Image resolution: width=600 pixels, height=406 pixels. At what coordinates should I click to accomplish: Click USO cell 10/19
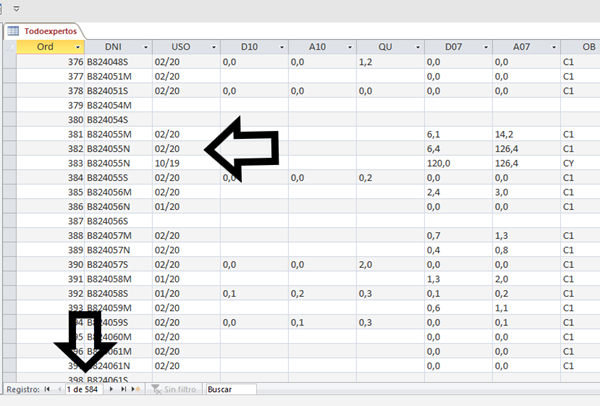point(186,163)
